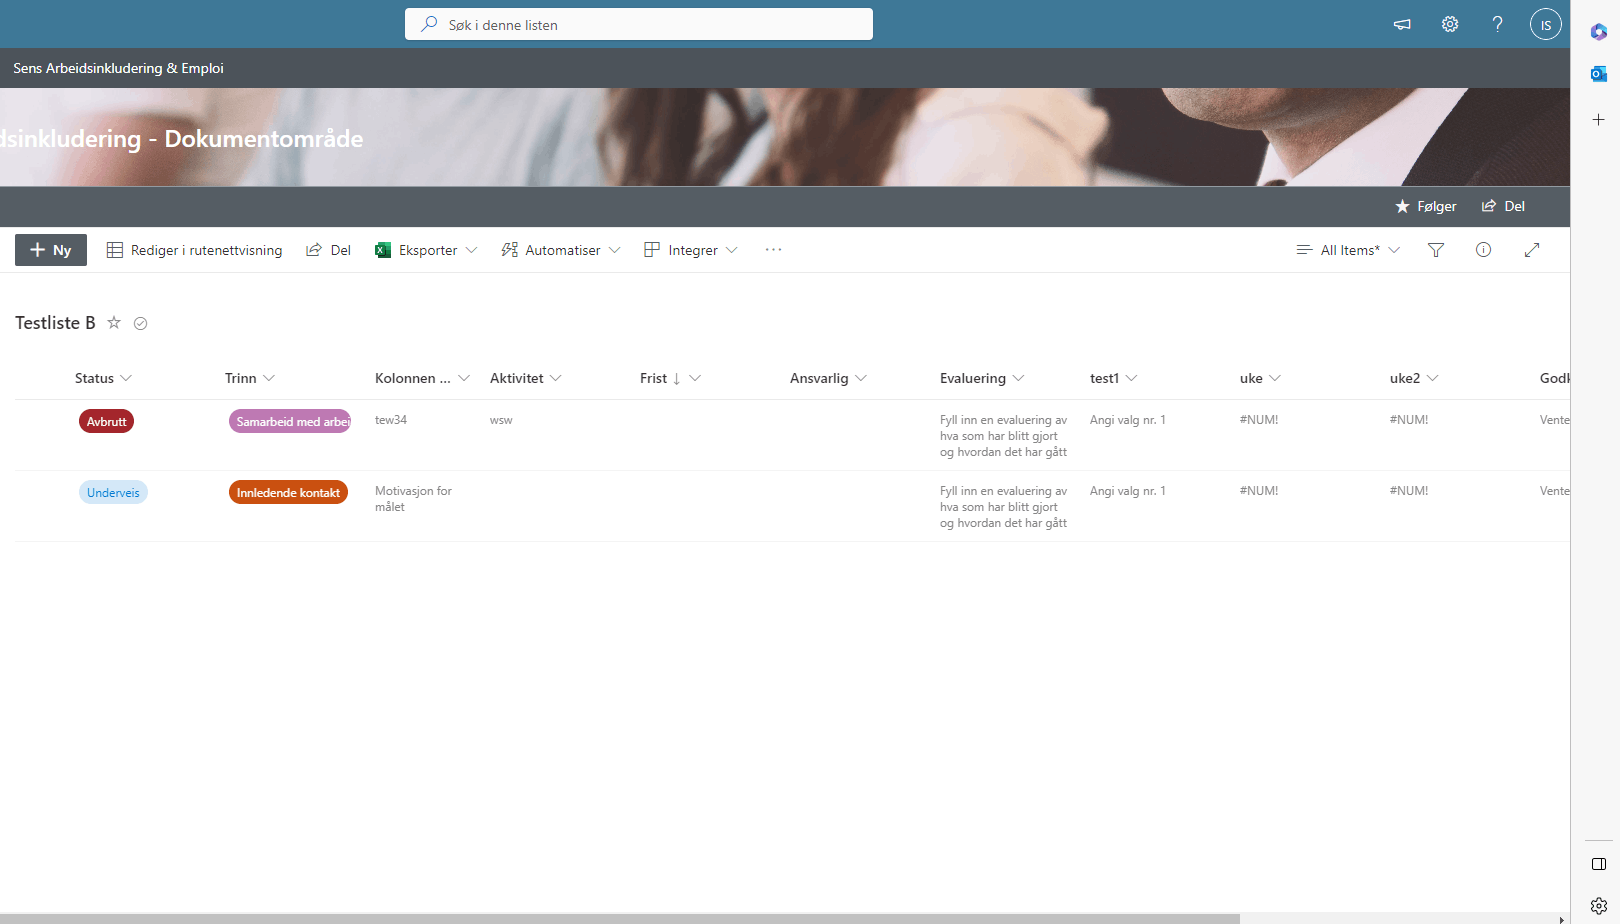Click Motivasjon for målet cell
This screenshot has height=924, width=1620.
[x=413, y=499]
